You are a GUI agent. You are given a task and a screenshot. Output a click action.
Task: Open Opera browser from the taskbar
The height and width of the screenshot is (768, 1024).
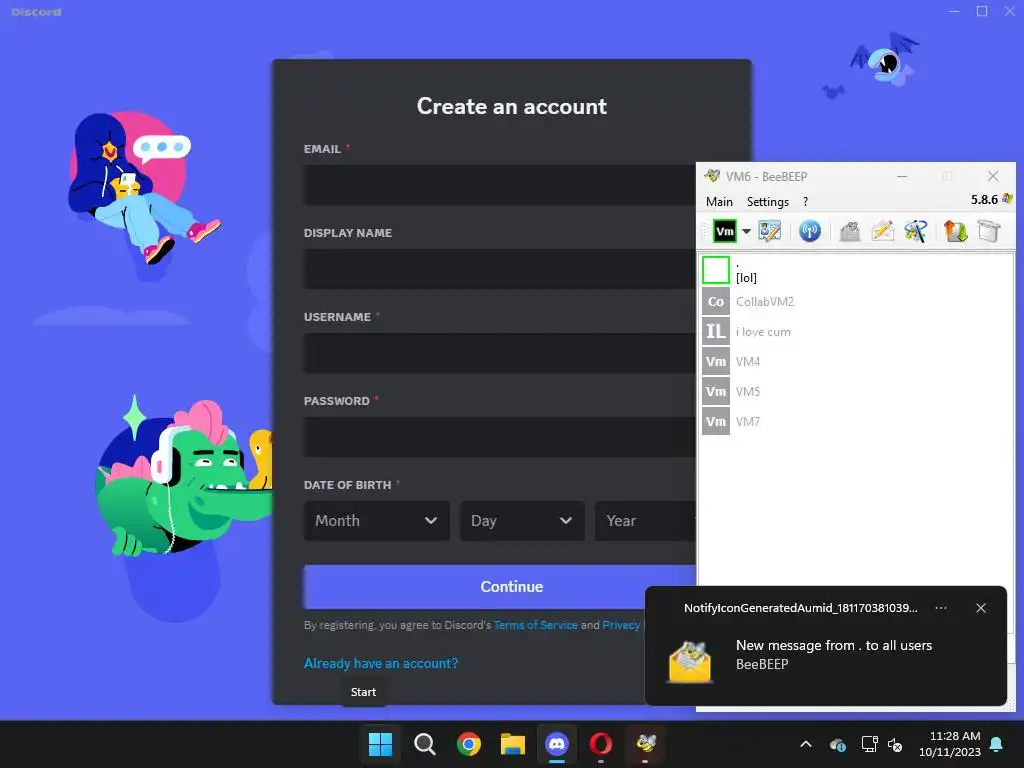(601, 744)
